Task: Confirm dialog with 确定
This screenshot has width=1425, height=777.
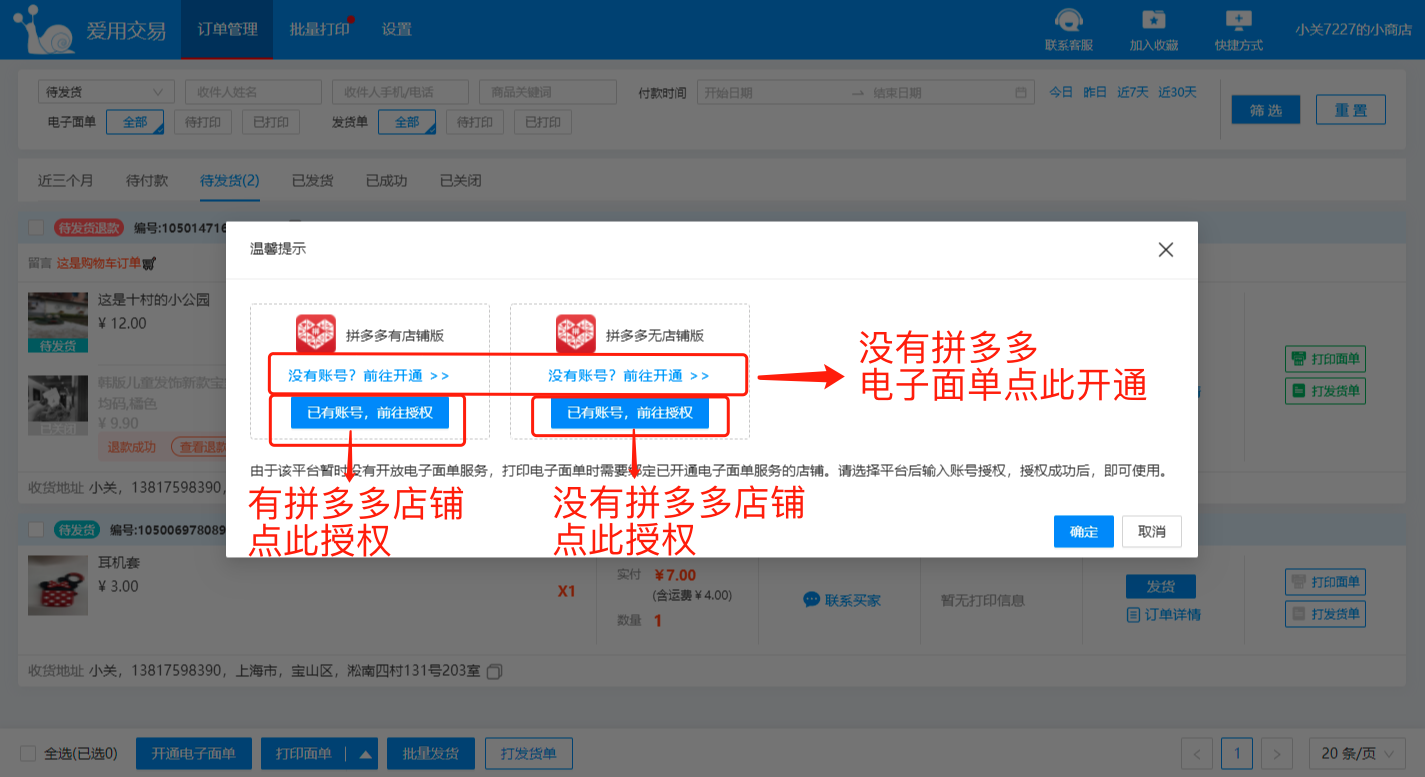Action: point(1084,532)
